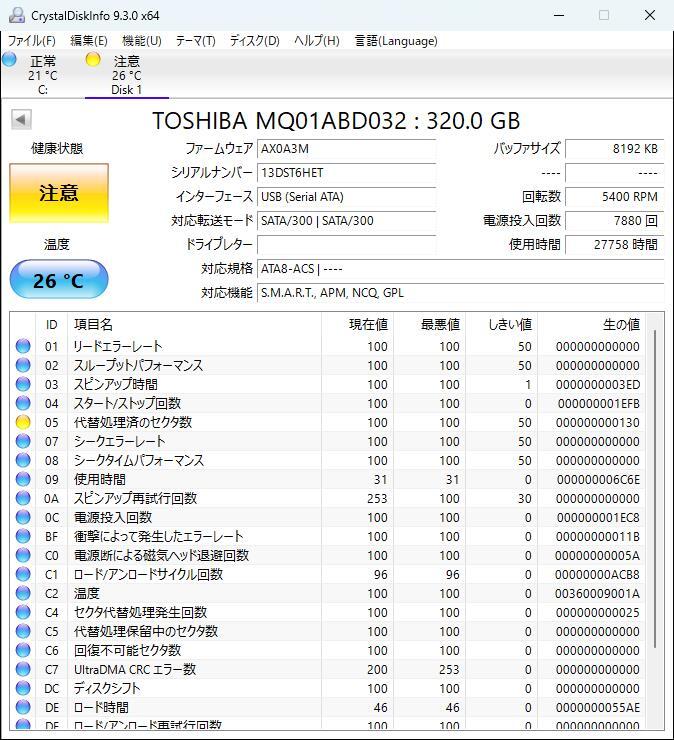Click status icon for DE ロード時間
The image size is (674, 740).
[x=23, y=707]
